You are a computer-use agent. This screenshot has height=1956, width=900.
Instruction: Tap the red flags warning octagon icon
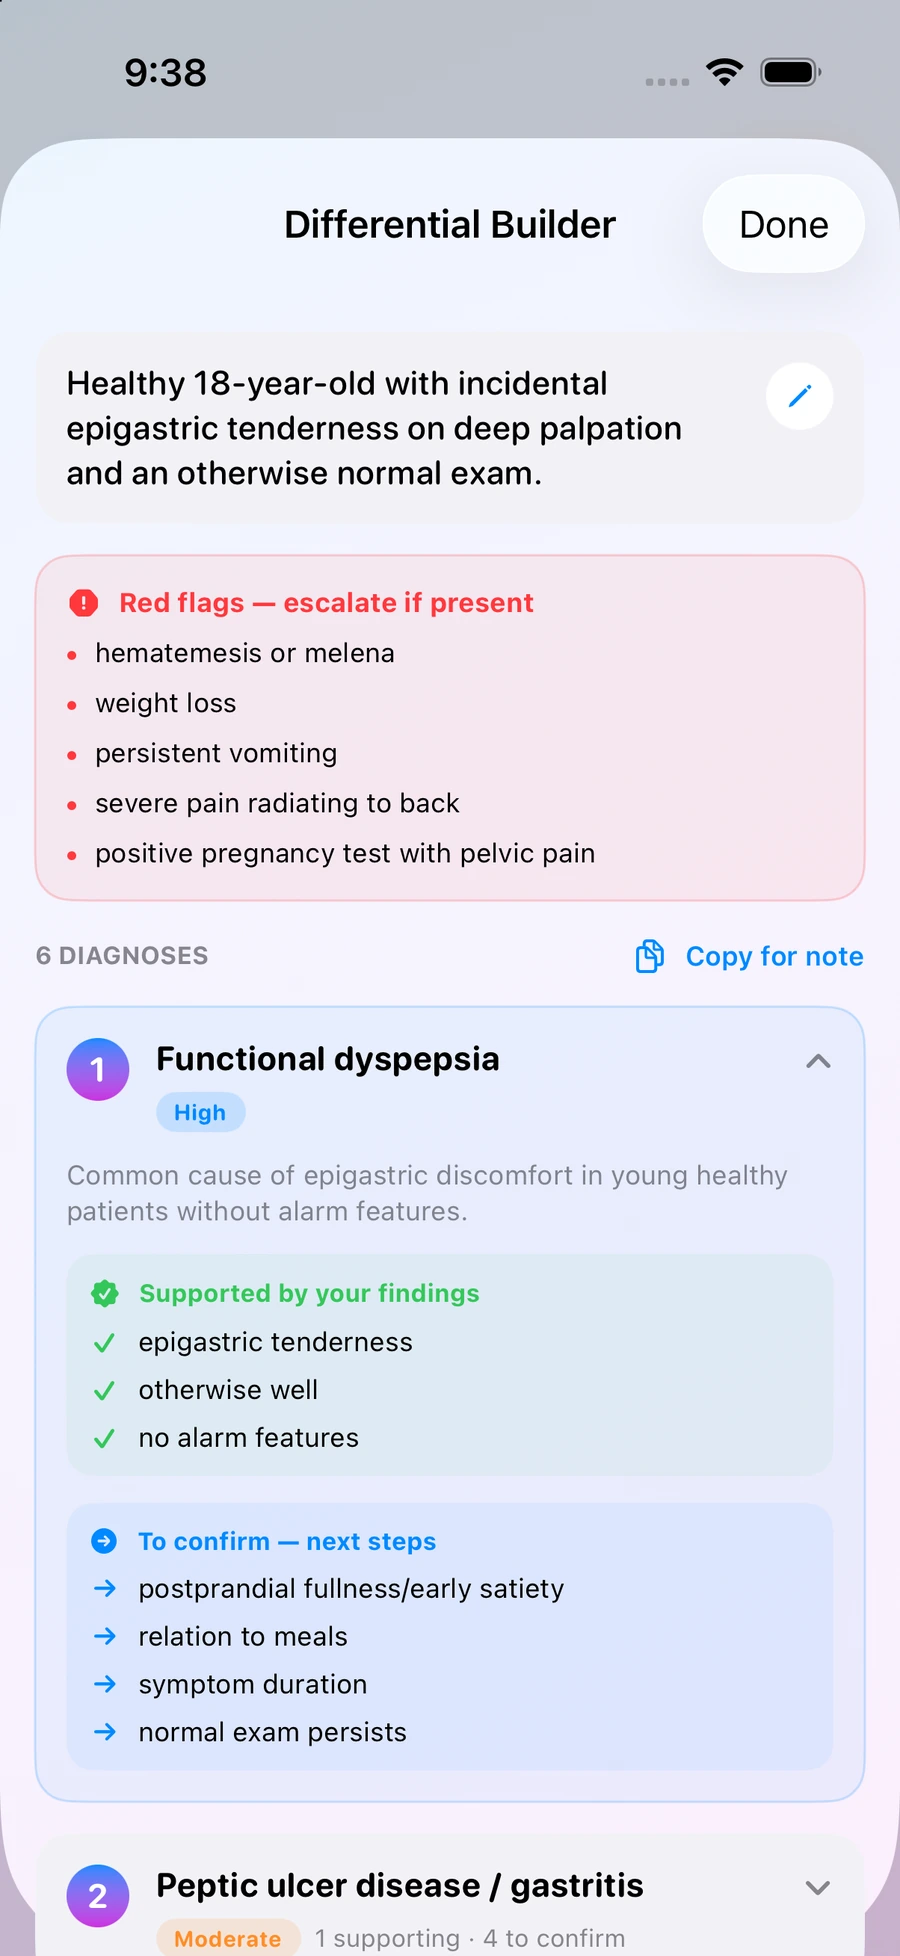(x=84, y=603)
